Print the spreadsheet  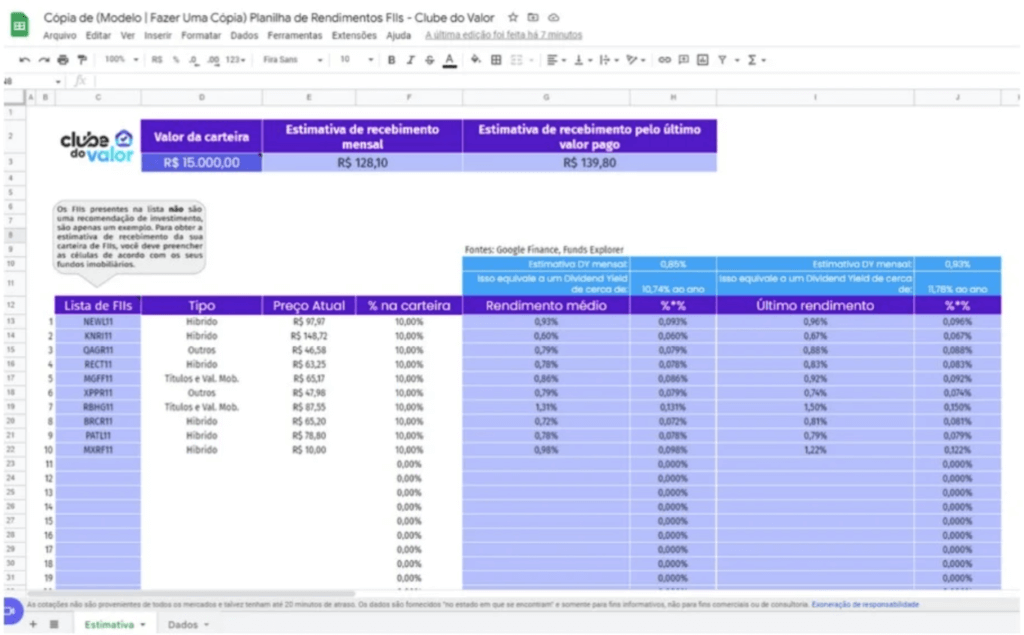(x=63, y=60)
